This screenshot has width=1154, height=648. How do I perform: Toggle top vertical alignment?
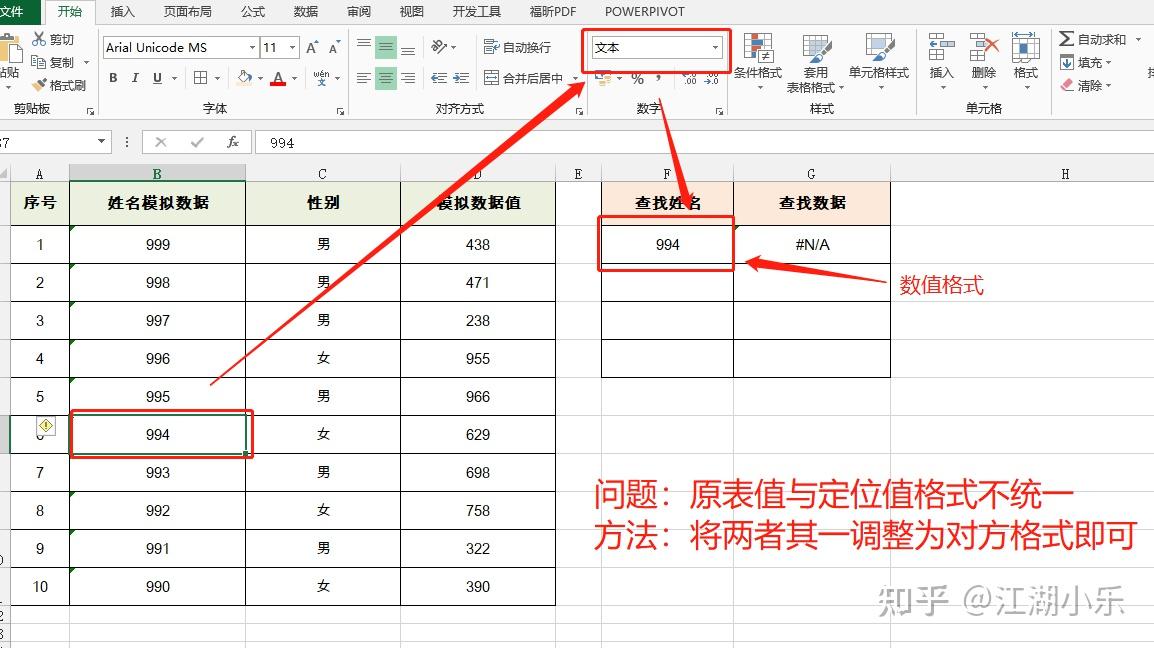[364, 47]
